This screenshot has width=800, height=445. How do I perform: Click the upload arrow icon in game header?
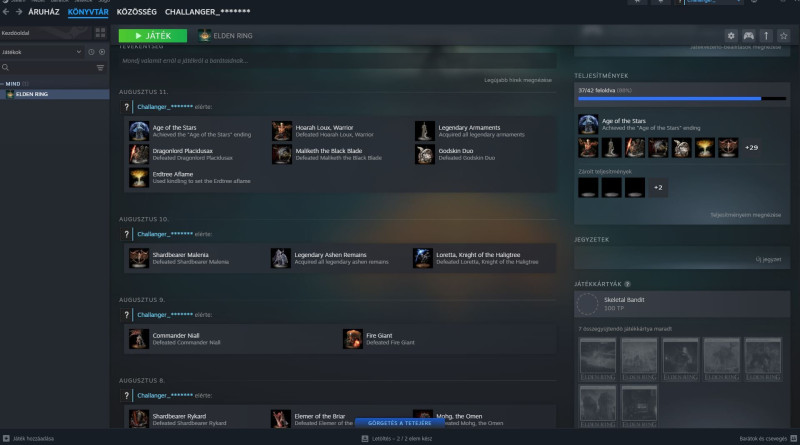pyautogui.click(x=766, y=36)
